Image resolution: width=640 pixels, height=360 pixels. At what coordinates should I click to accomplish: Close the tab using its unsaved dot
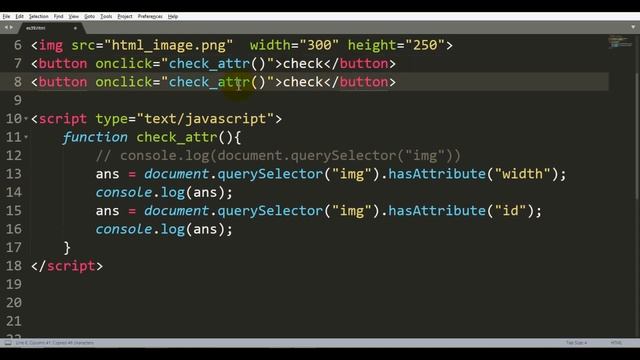75,28
